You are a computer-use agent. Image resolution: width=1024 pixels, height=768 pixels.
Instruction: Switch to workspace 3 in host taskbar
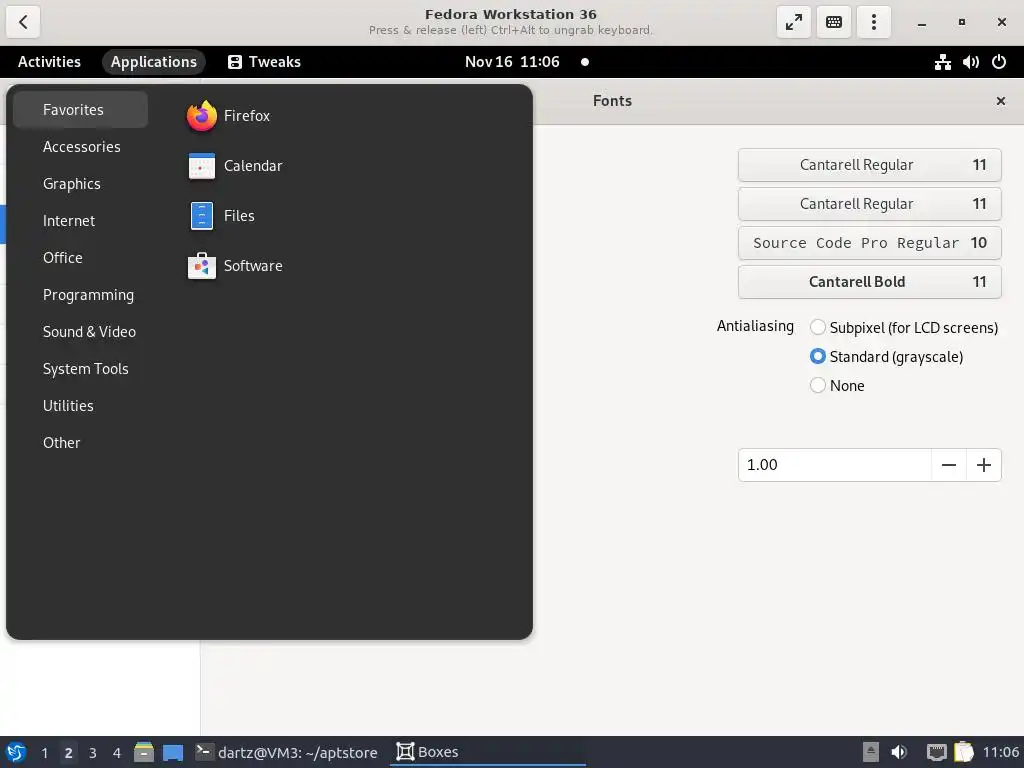click(x=93, y=753)
